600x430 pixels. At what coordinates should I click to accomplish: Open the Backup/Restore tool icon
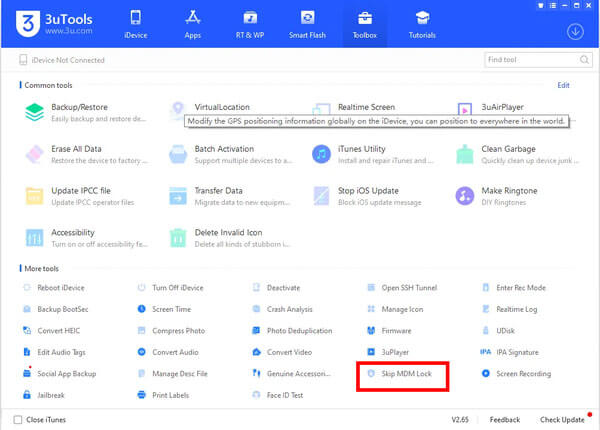click(35, 111)
